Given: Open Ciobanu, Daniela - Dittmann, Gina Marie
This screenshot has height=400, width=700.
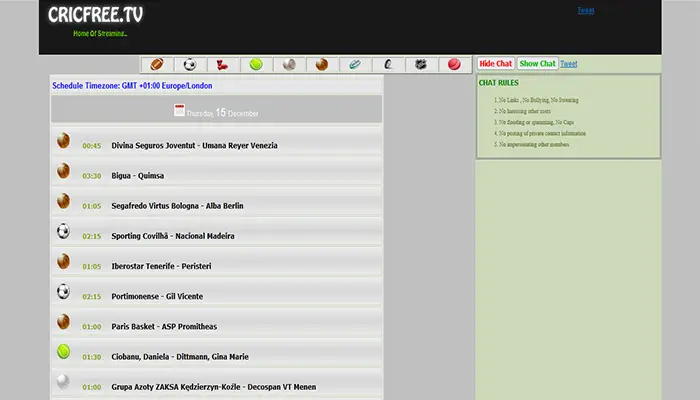Looking at the screenshot, I should pos(180,357).
